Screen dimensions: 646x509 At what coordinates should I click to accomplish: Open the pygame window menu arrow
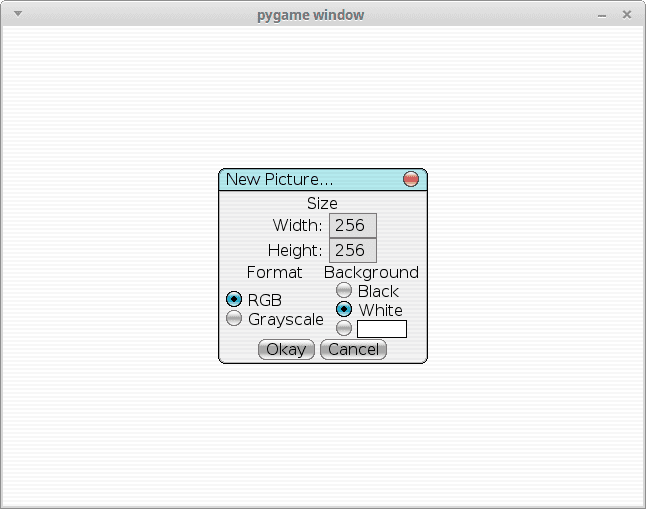point(18,14)
